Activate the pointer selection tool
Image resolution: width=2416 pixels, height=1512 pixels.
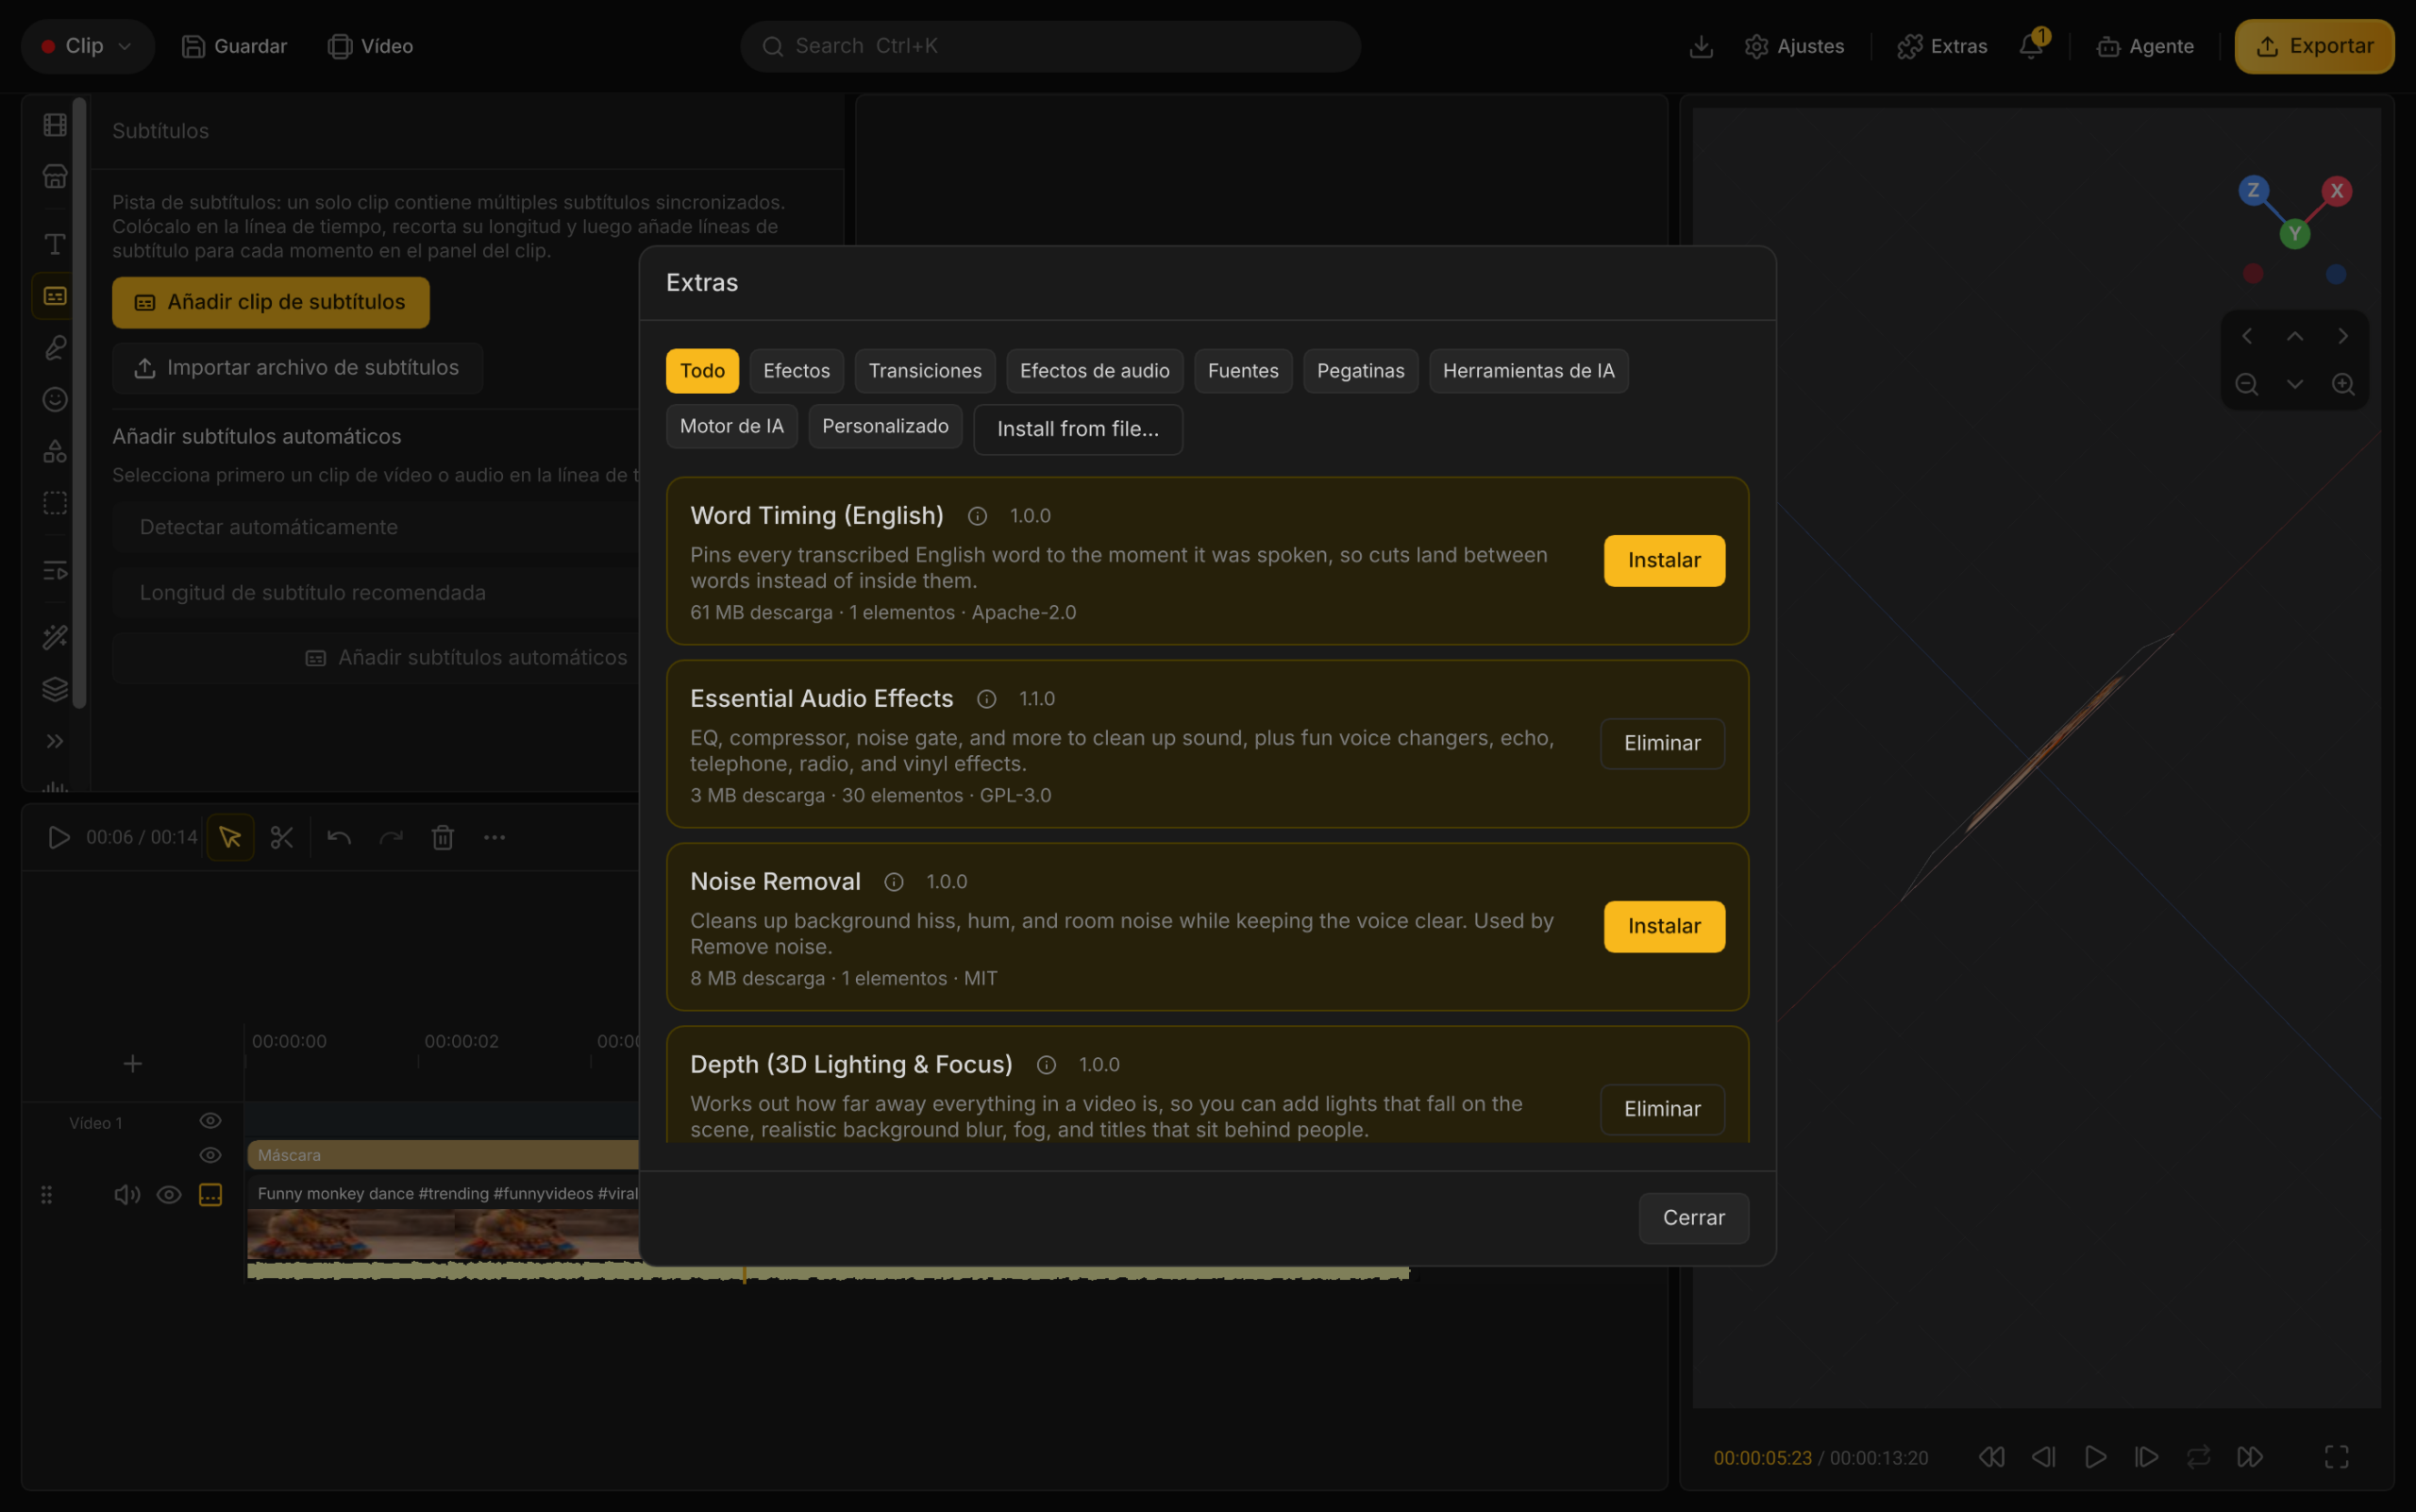click(x=230, y=837)
